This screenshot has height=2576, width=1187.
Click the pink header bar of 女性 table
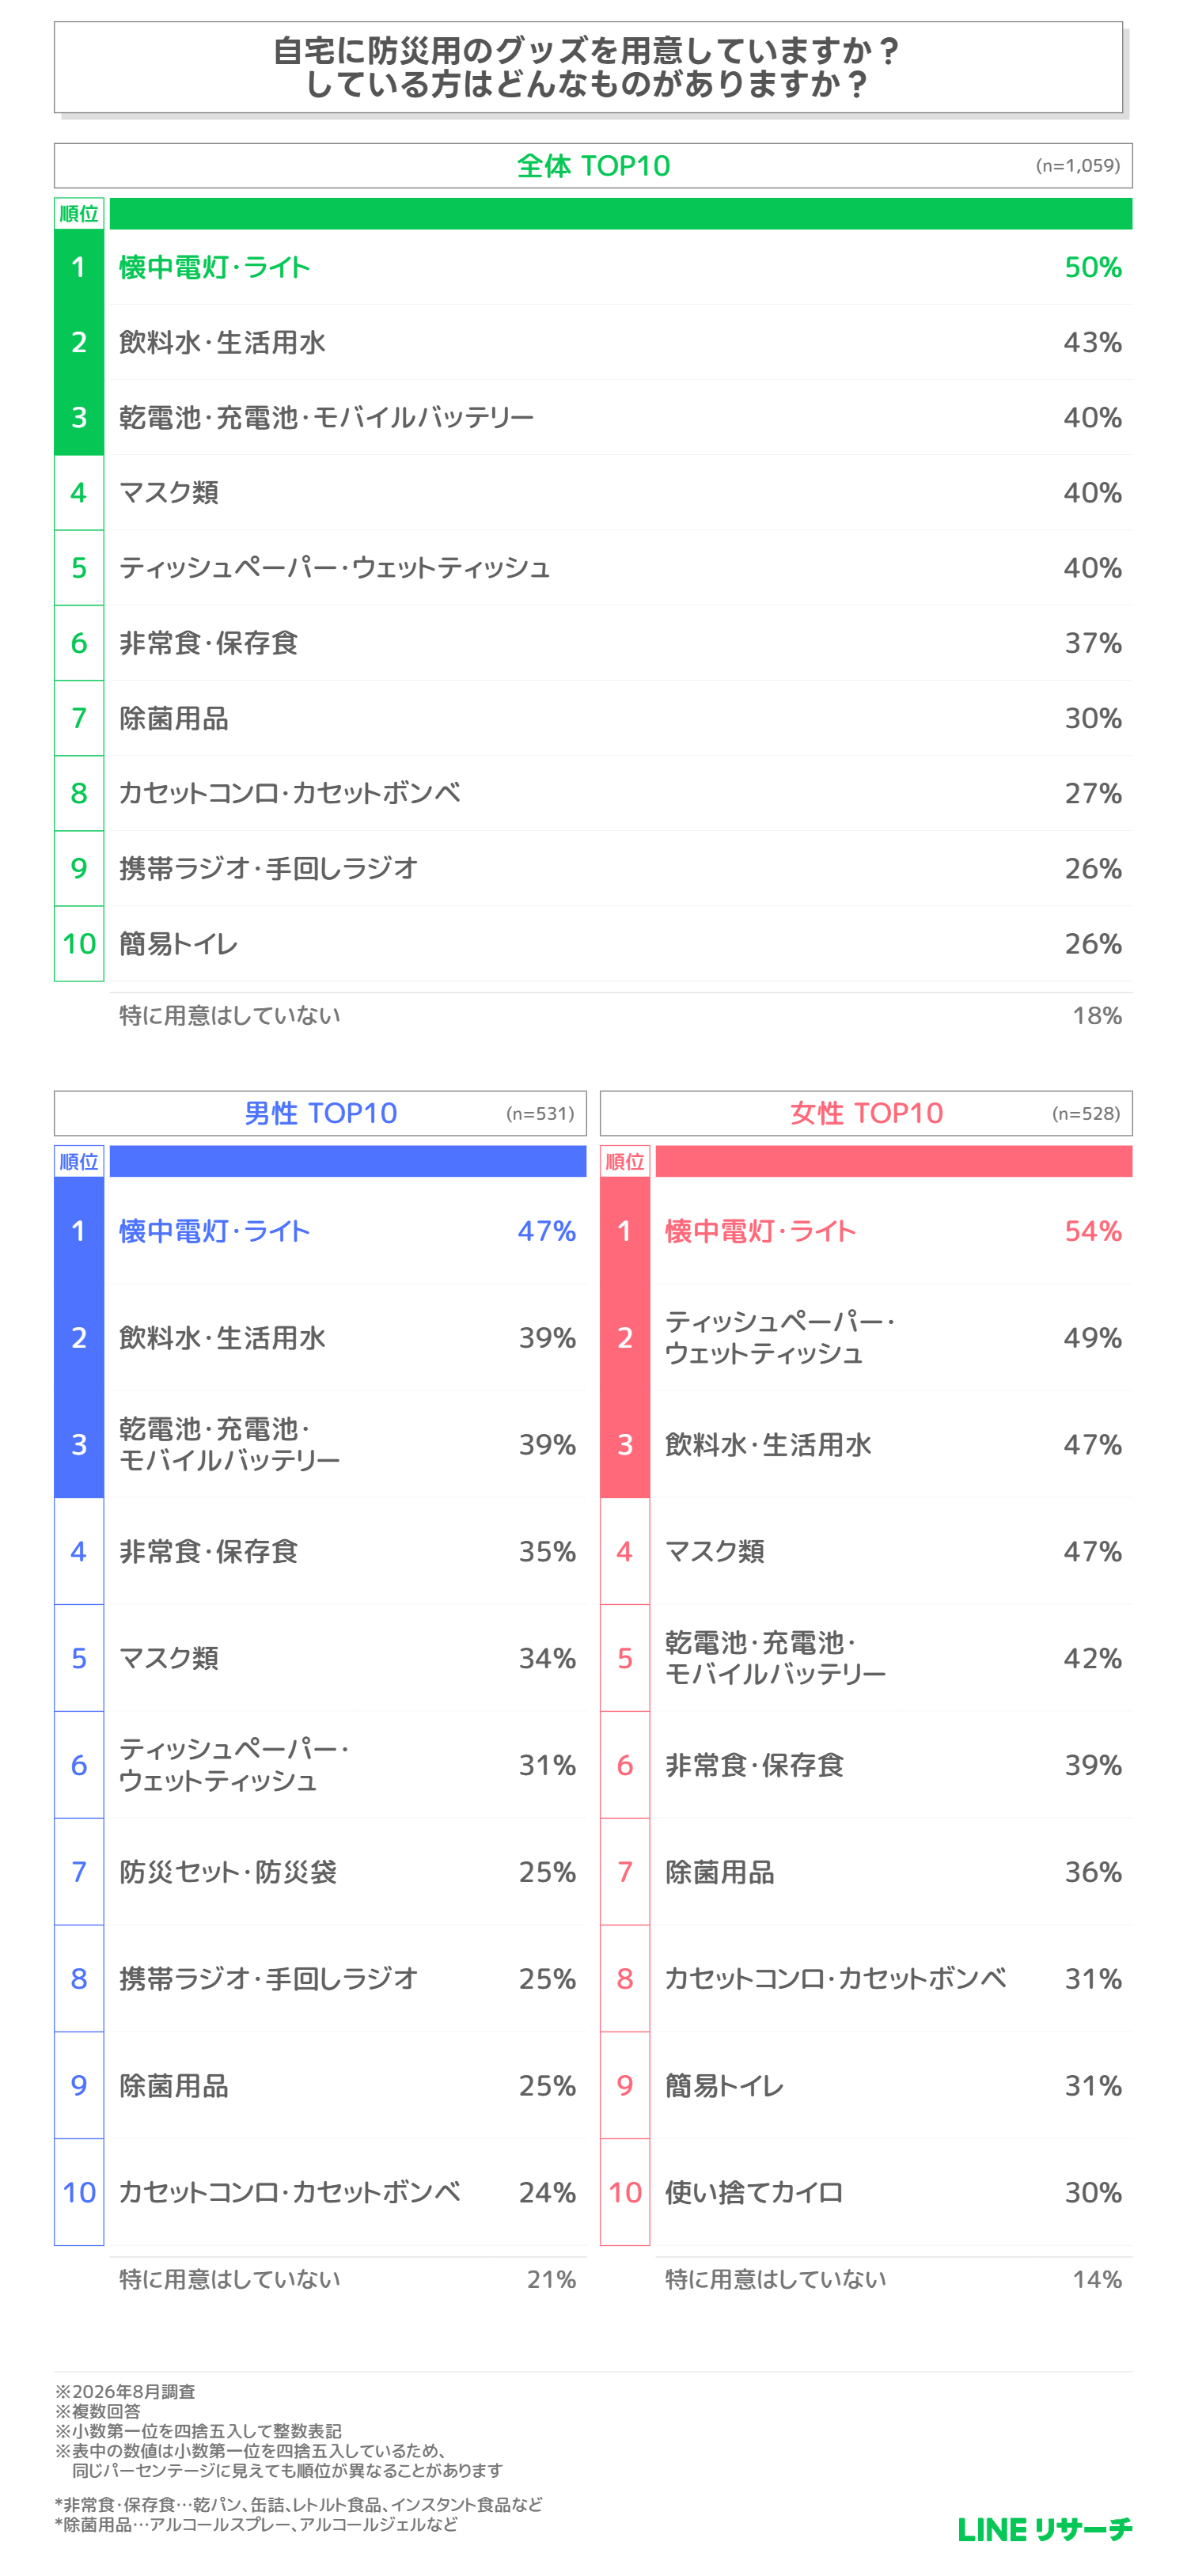[894, 1161]
